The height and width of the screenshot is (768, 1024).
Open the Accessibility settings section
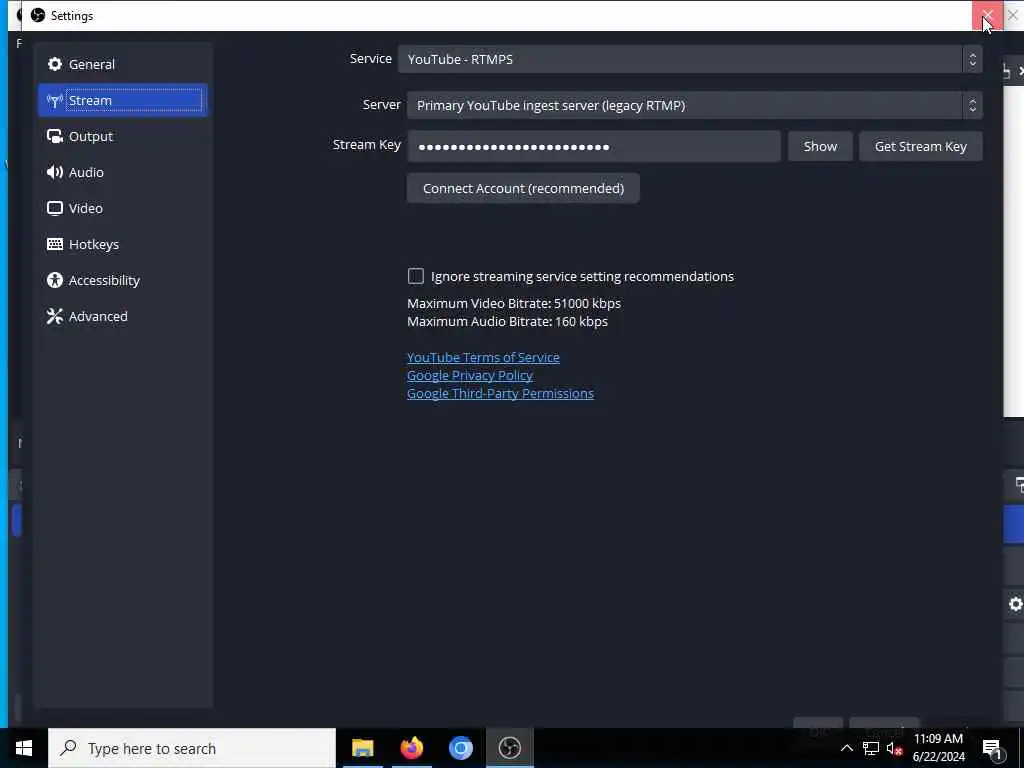tap(123, 280)
